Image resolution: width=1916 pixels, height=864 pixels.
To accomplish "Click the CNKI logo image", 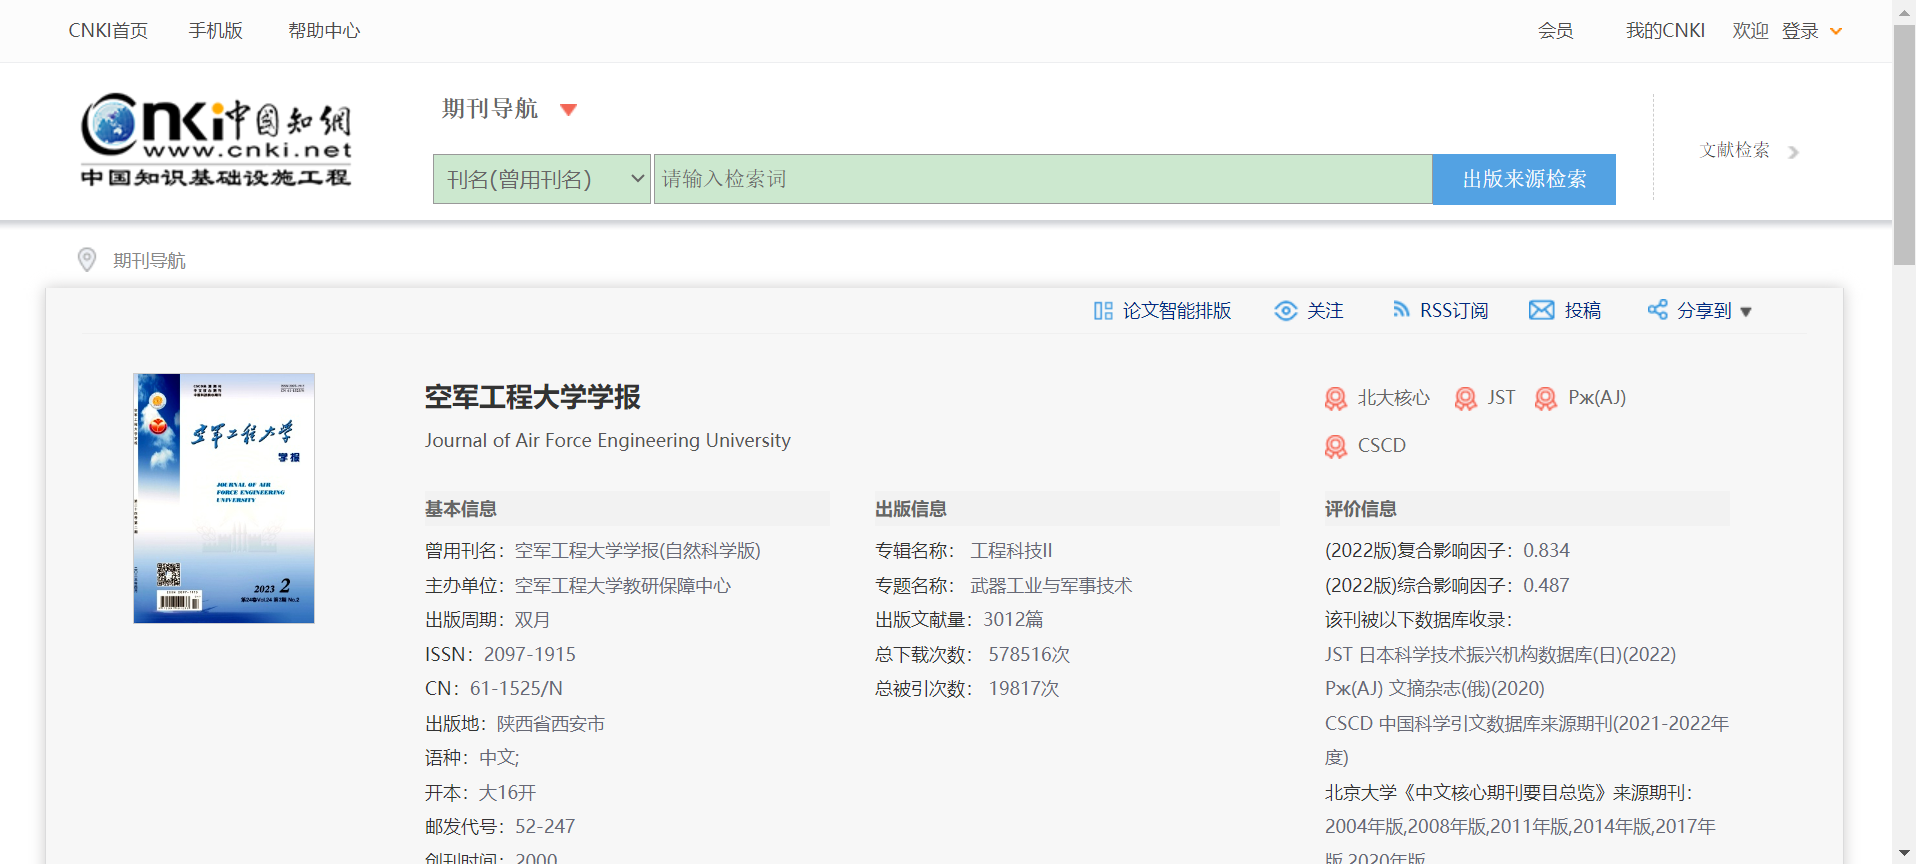I will pyautogui.click(x=216, y=140).
